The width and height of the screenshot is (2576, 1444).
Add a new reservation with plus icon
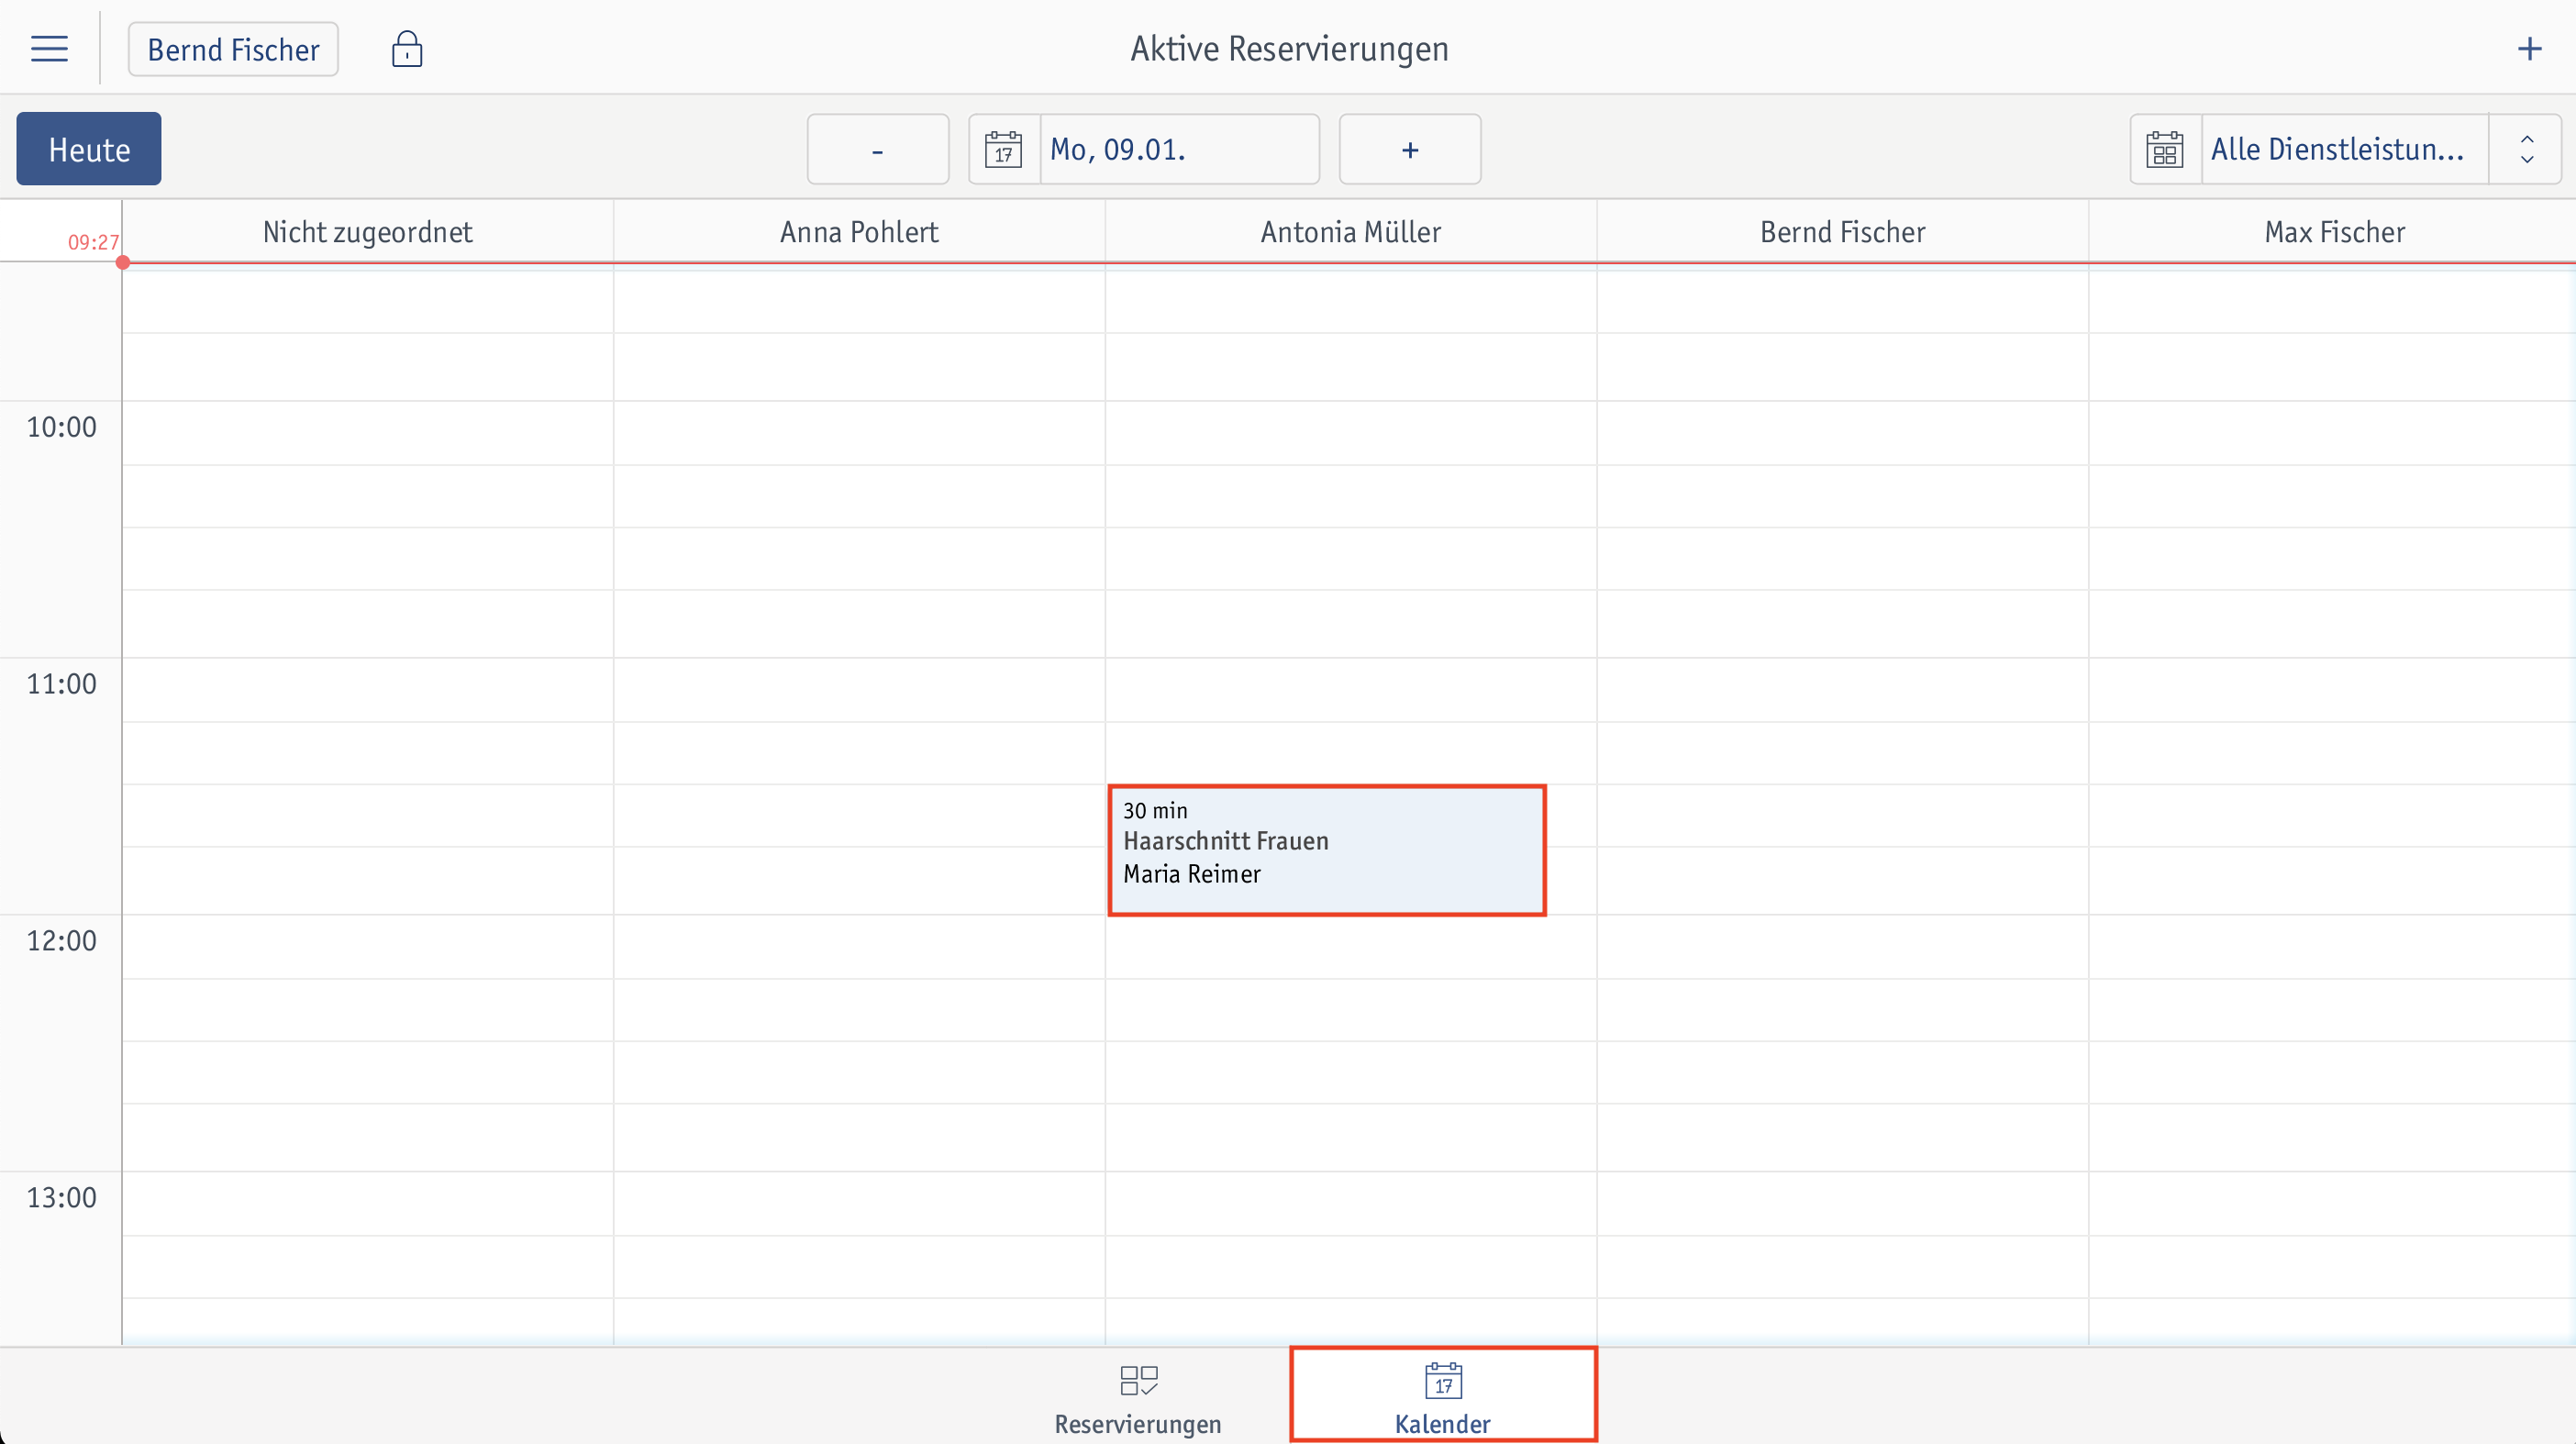(x=2529, y=49)
